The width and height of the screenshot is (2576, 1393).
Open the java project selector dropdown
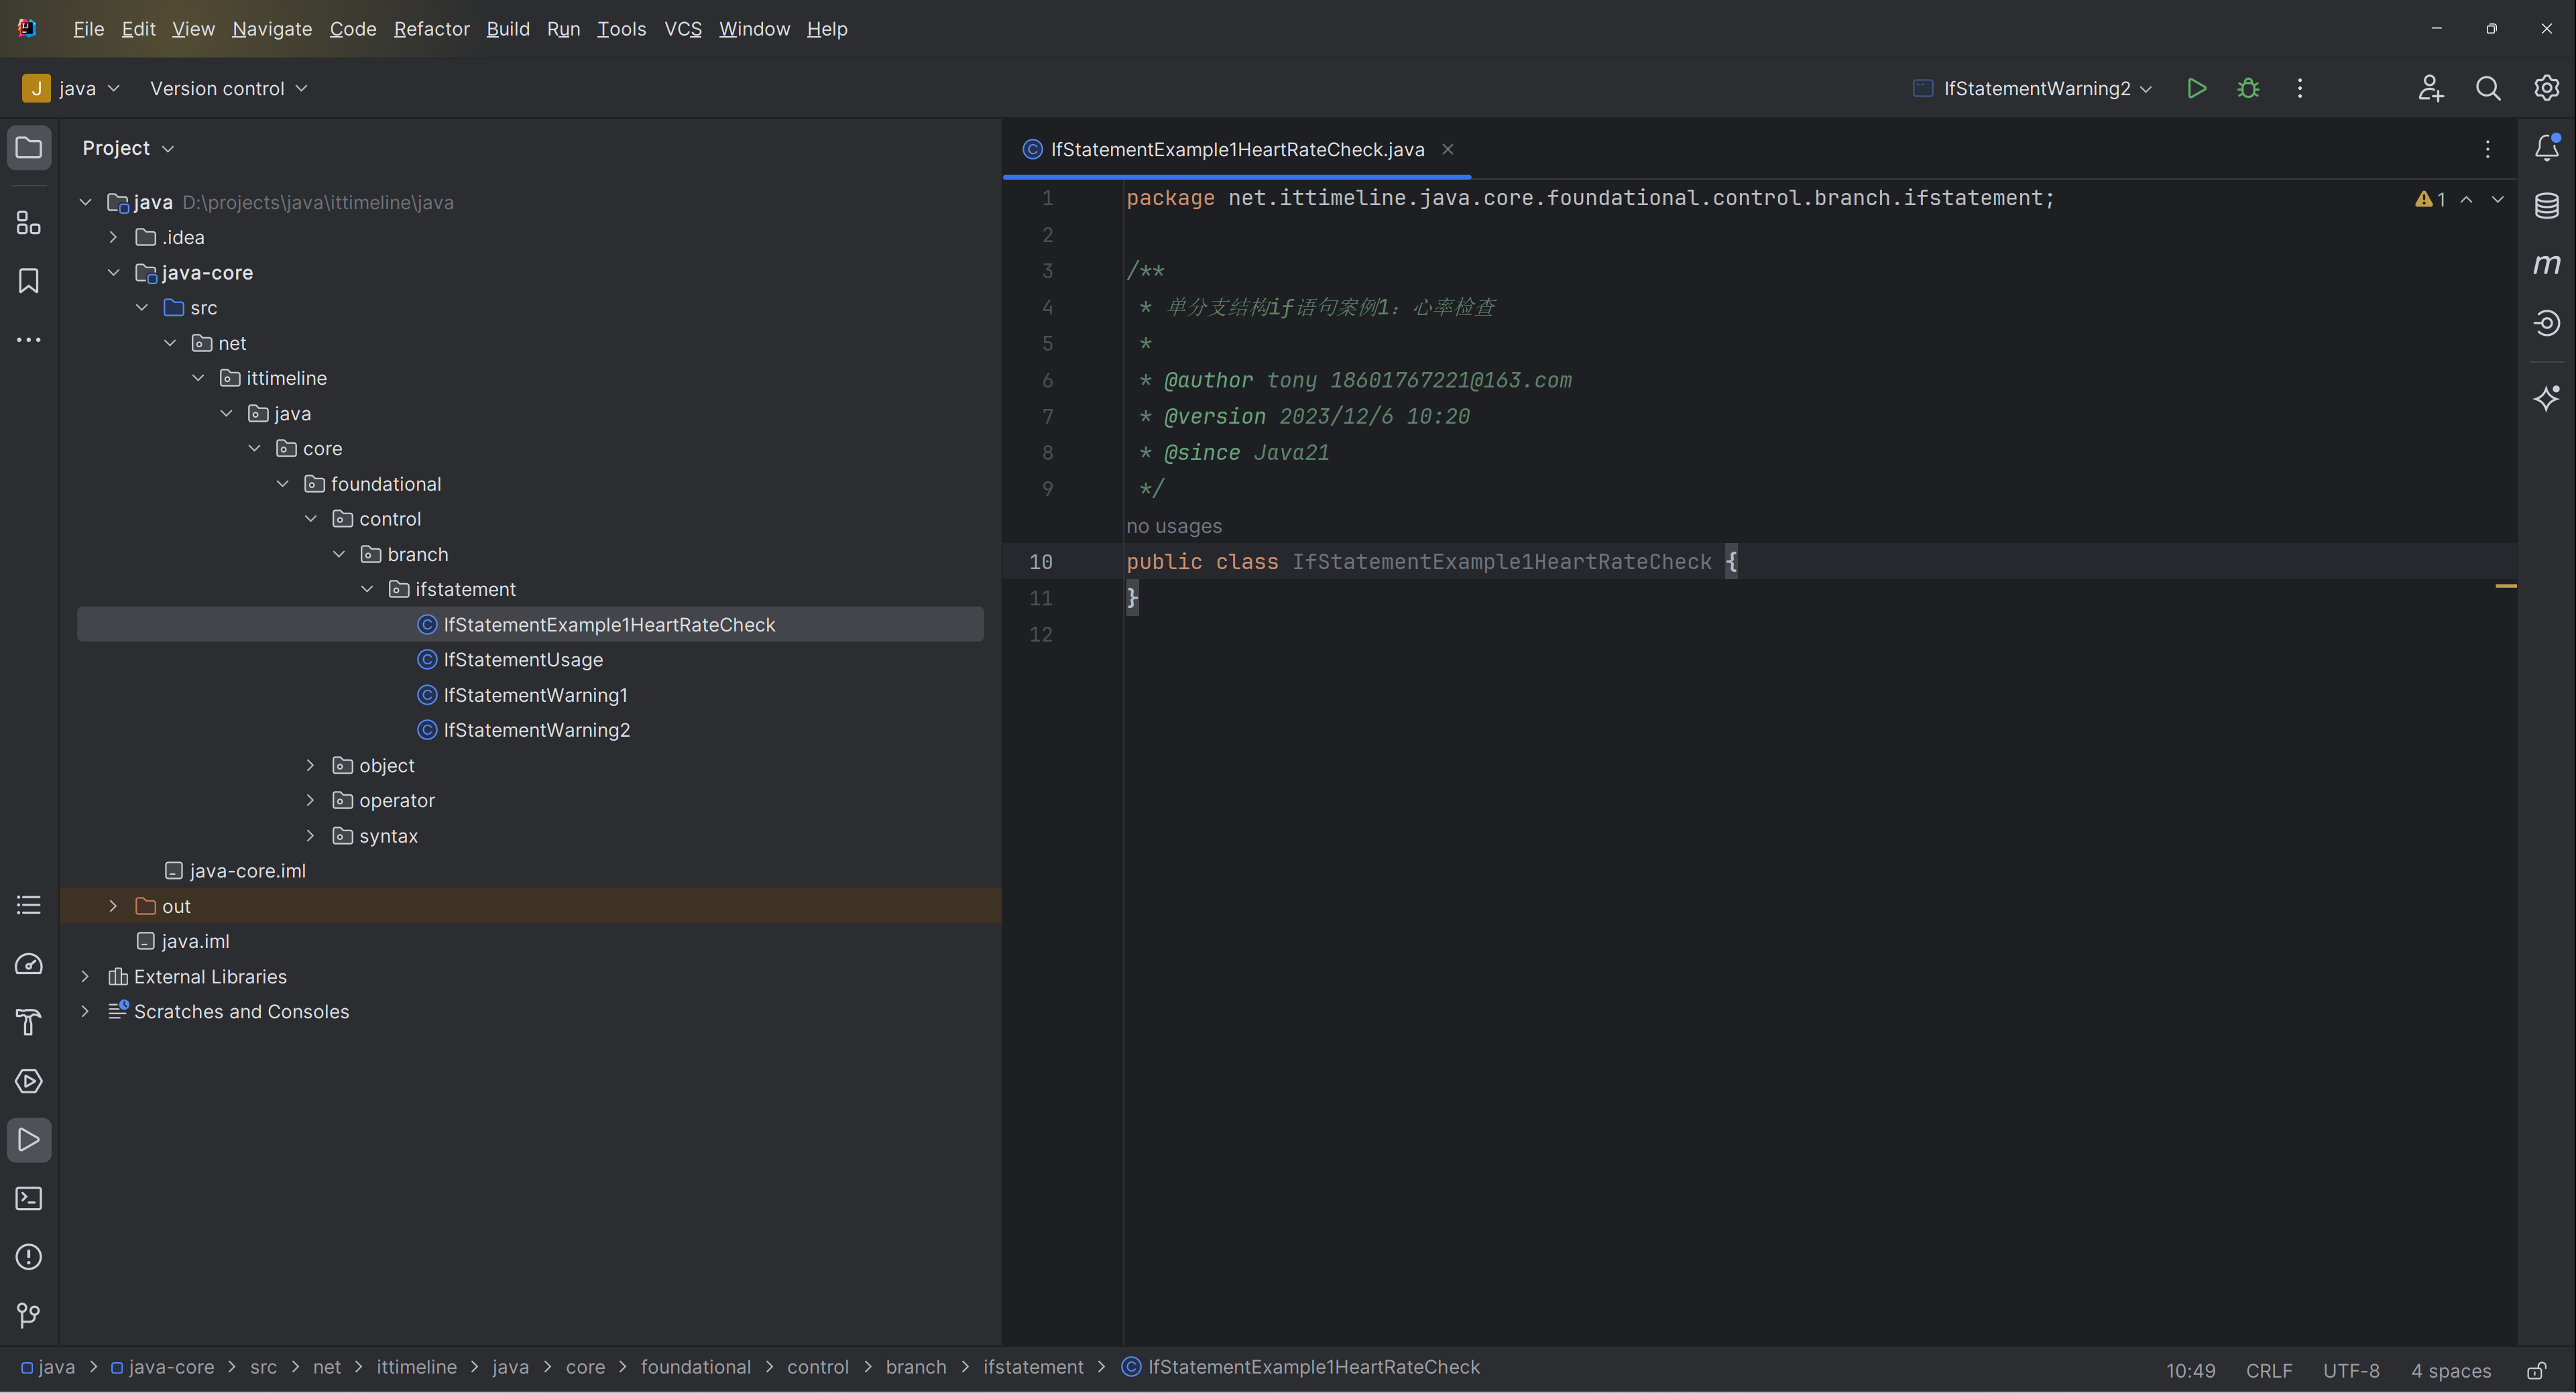[72, 89]
